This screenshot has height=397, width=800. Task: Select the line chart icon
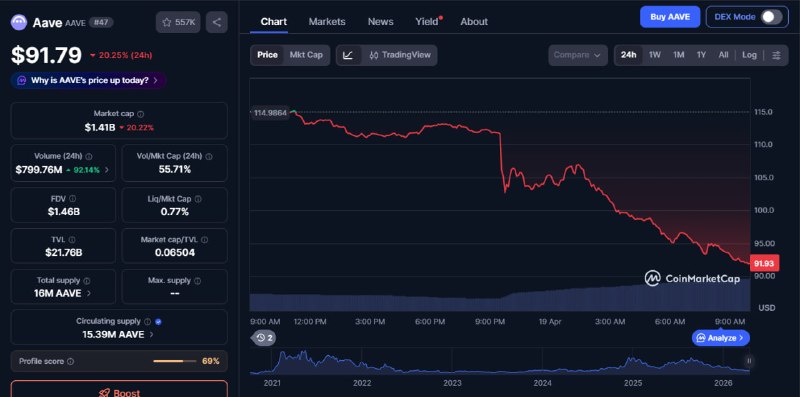348,55
